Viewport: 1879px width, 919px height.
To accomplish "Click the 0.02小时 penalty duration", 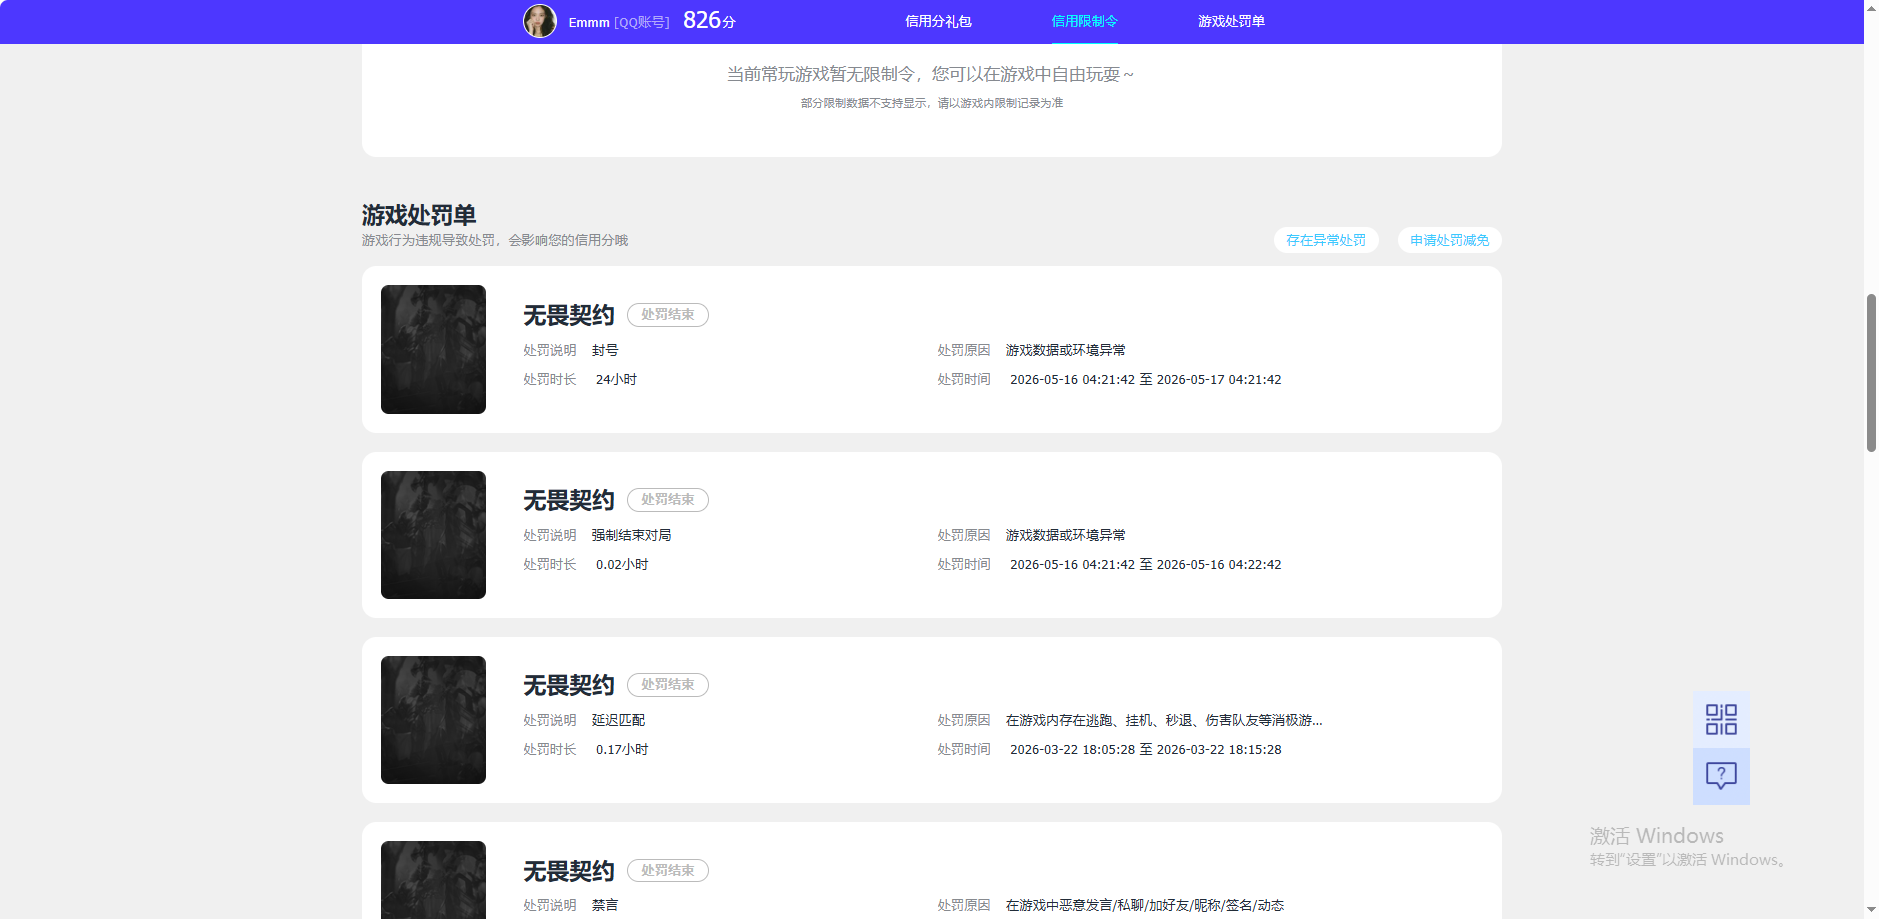I will (622, 565).
